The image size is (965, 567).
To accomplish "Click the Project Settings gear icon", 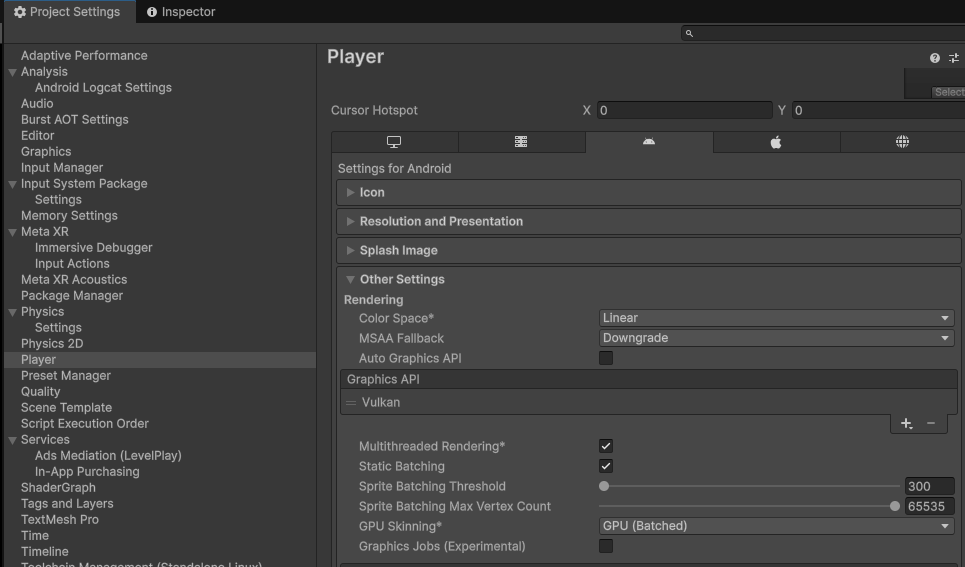I will tap(20, 12).
